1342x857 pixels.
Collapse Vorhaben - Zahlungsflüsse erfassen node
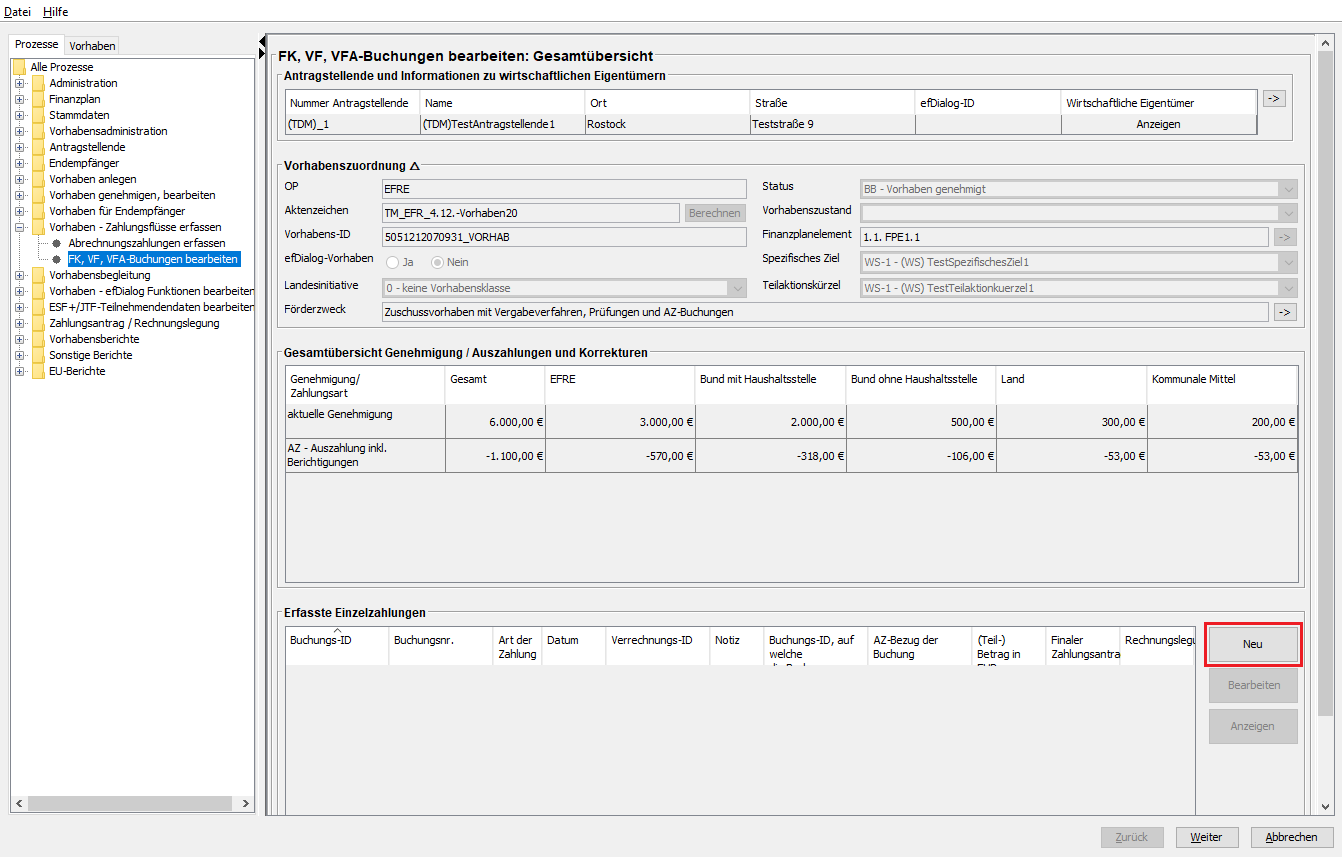tap(20, 227)
